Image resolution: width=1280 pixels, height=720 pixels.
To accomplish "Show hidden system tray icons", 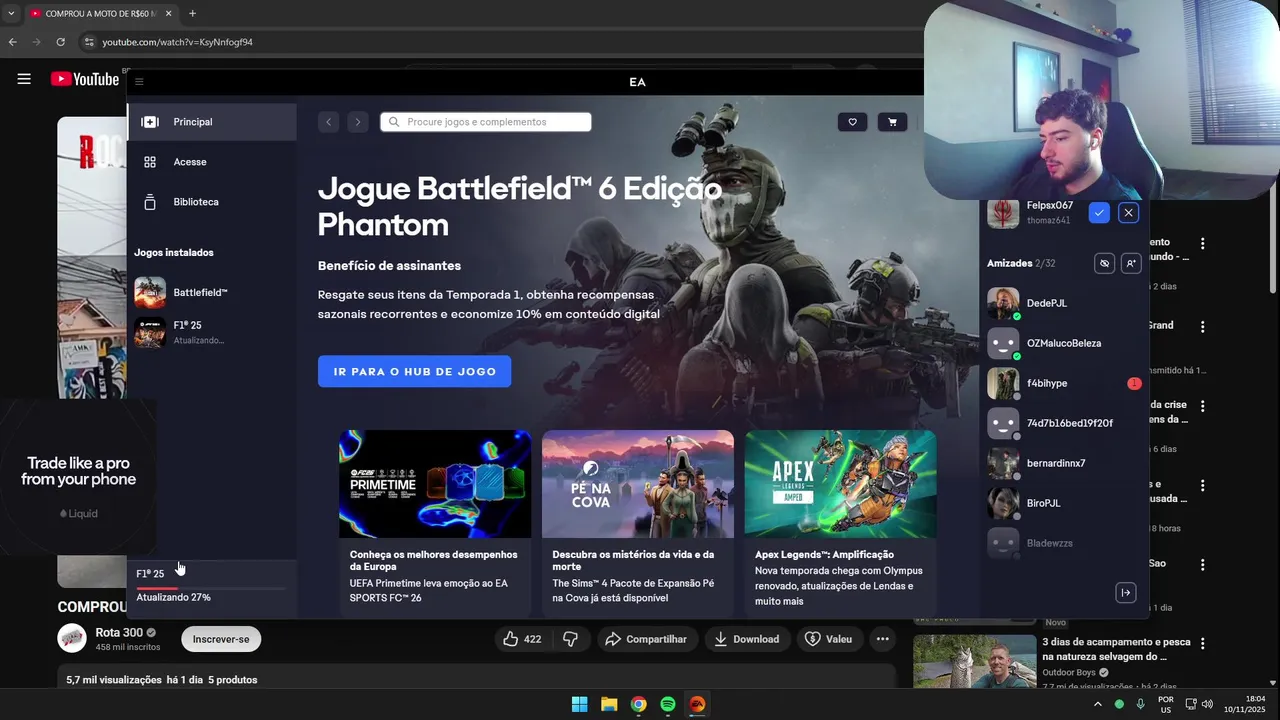I will pyautogui.click(x=1097, y=704).
